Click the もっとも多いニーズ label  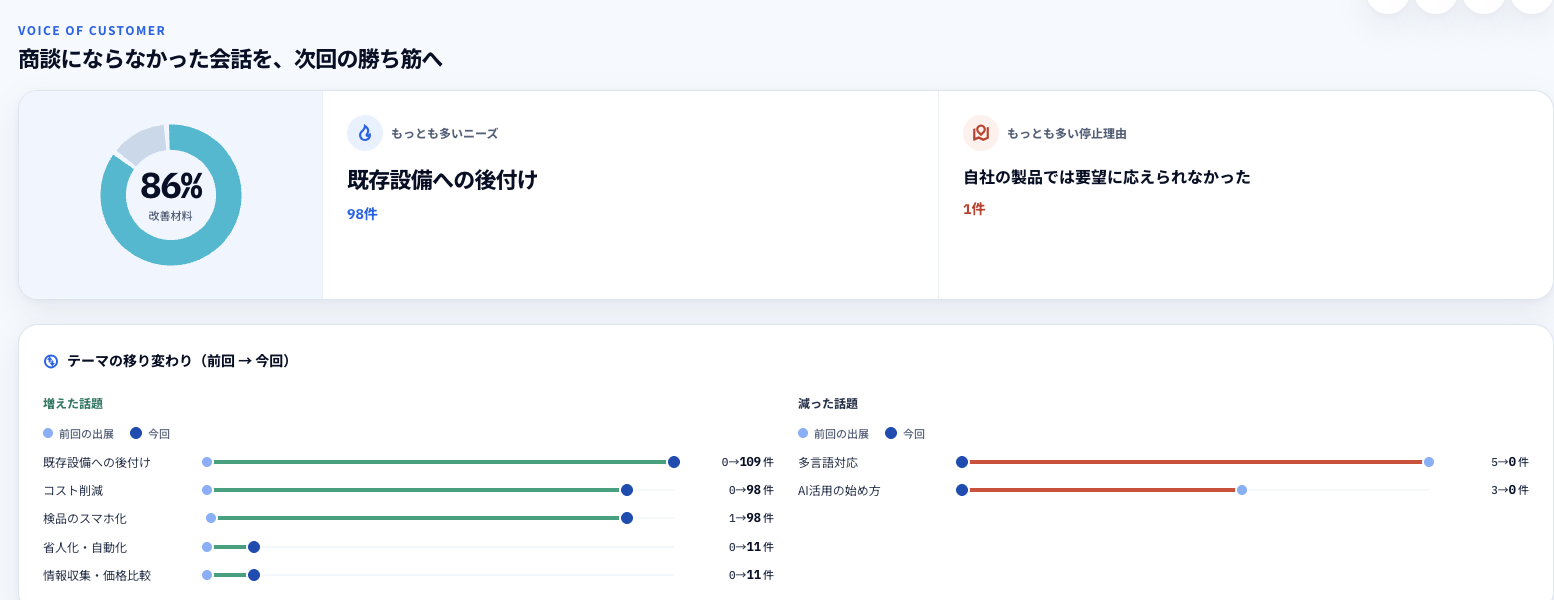[x=444, y=133]
